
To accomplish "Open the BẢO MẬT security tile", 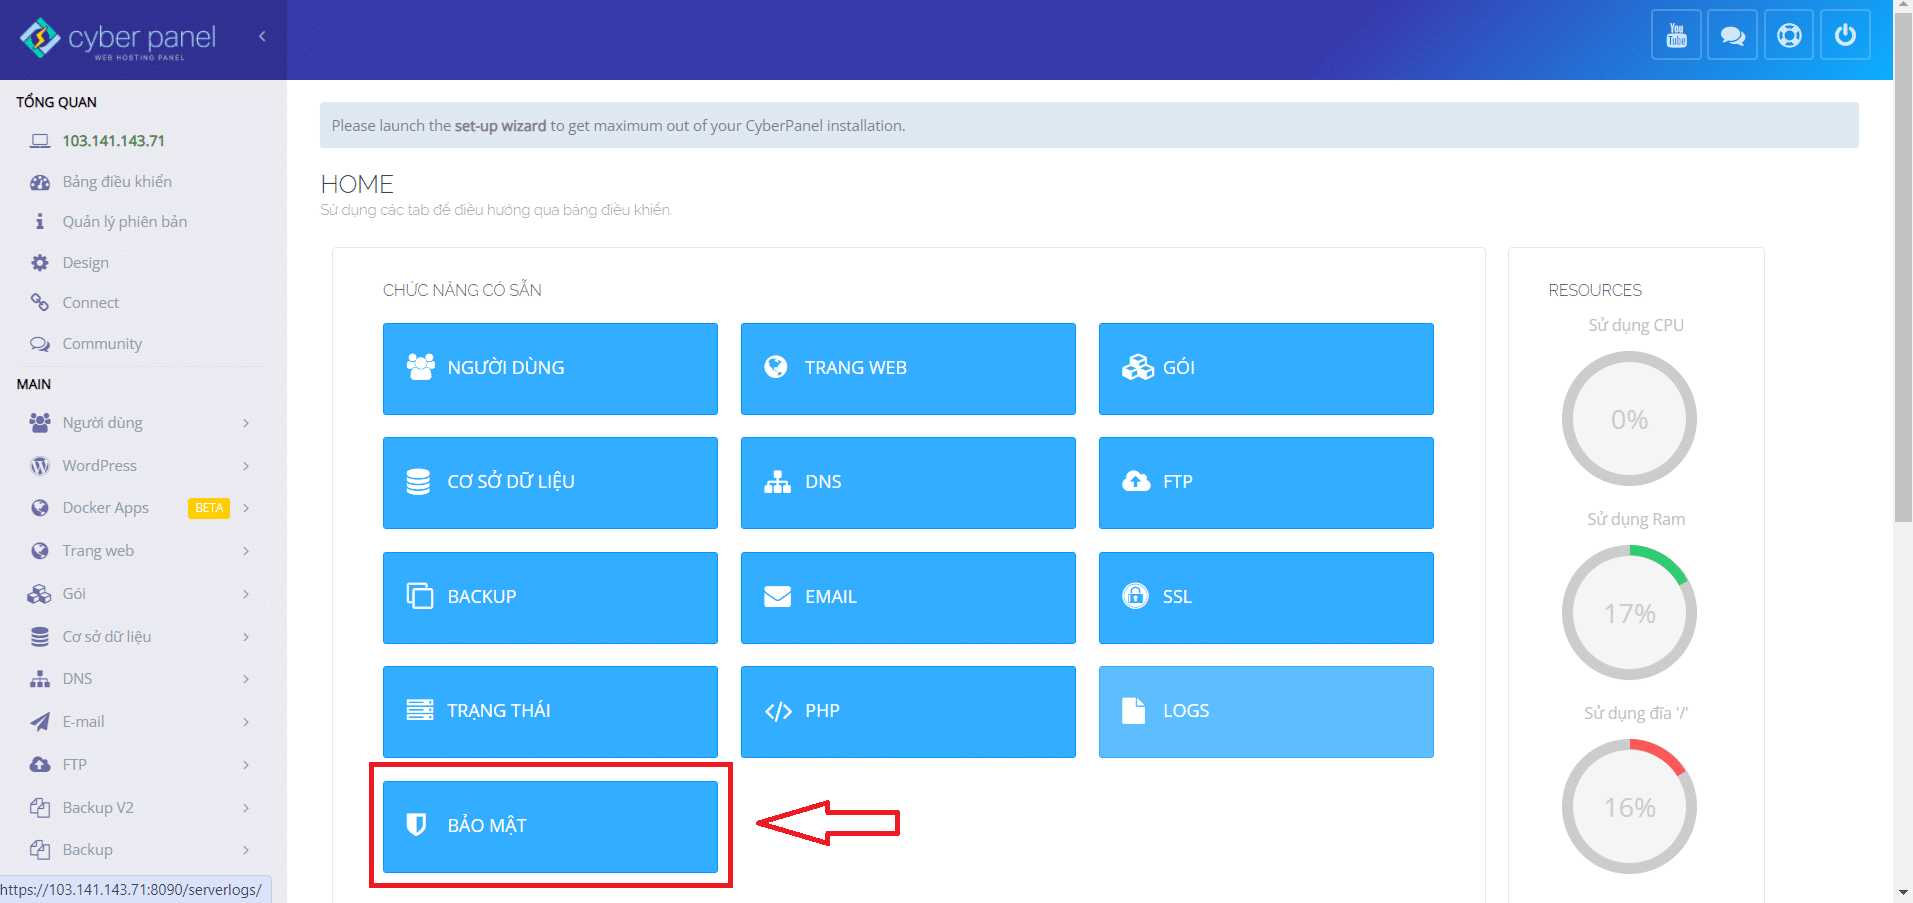I will [550, 826].
